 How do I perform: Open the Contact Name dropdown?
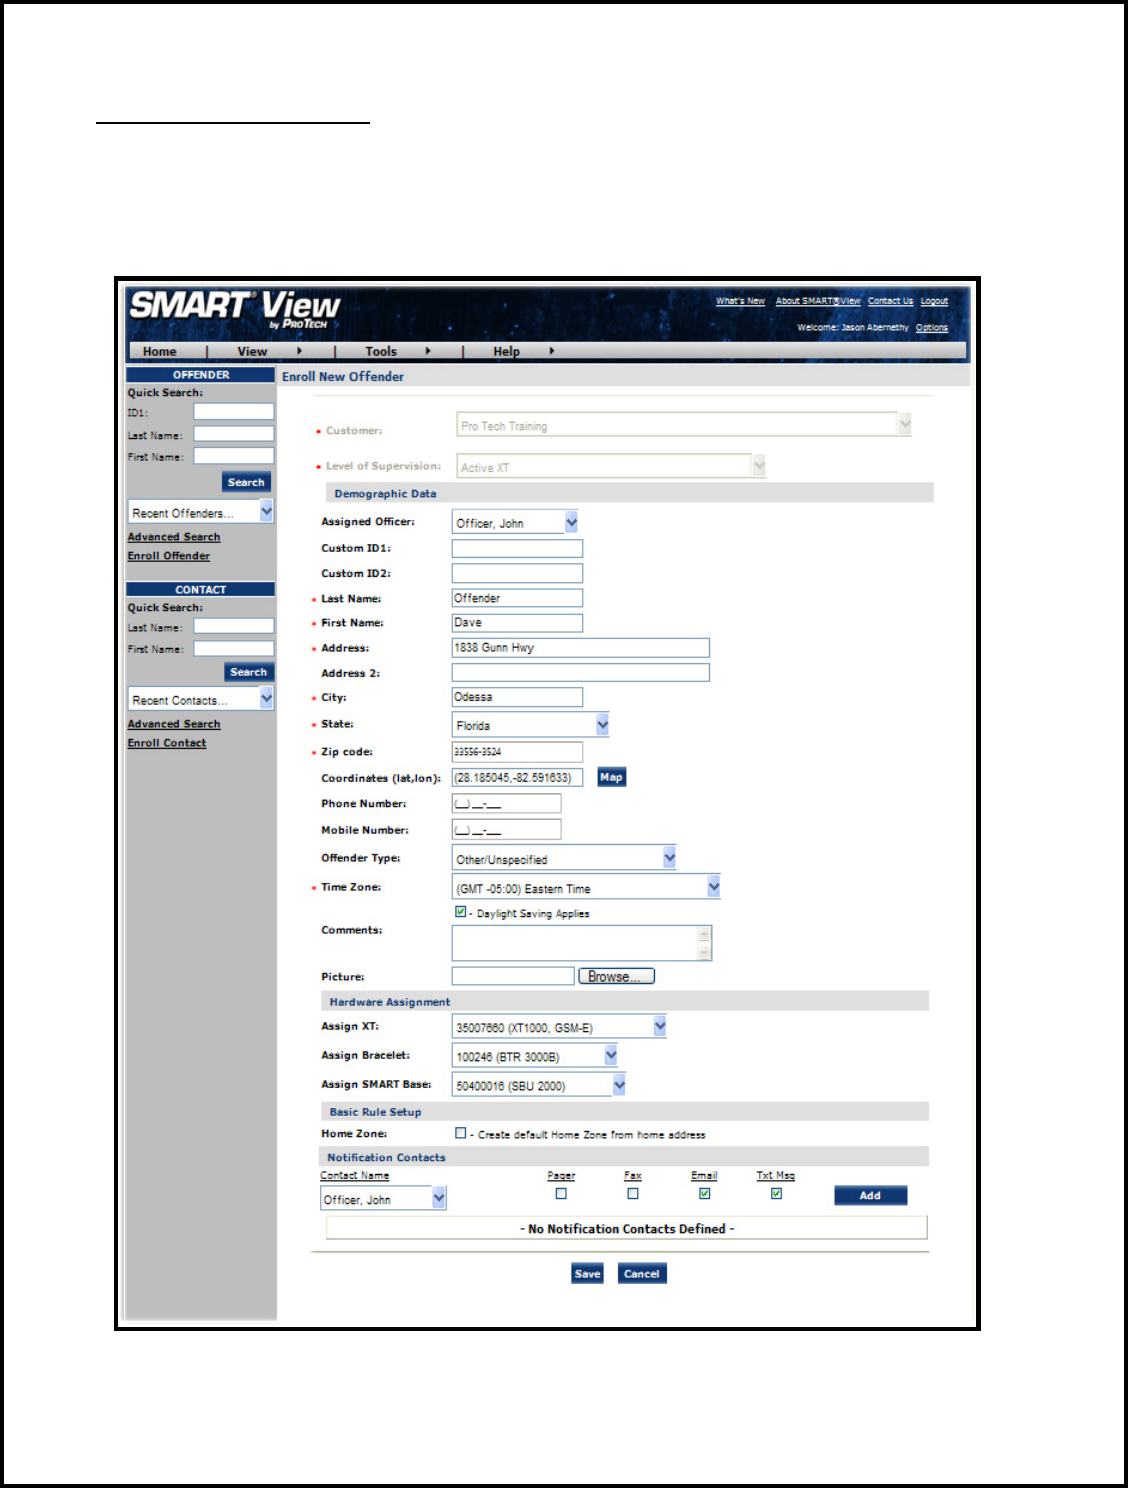[383, 1198]
